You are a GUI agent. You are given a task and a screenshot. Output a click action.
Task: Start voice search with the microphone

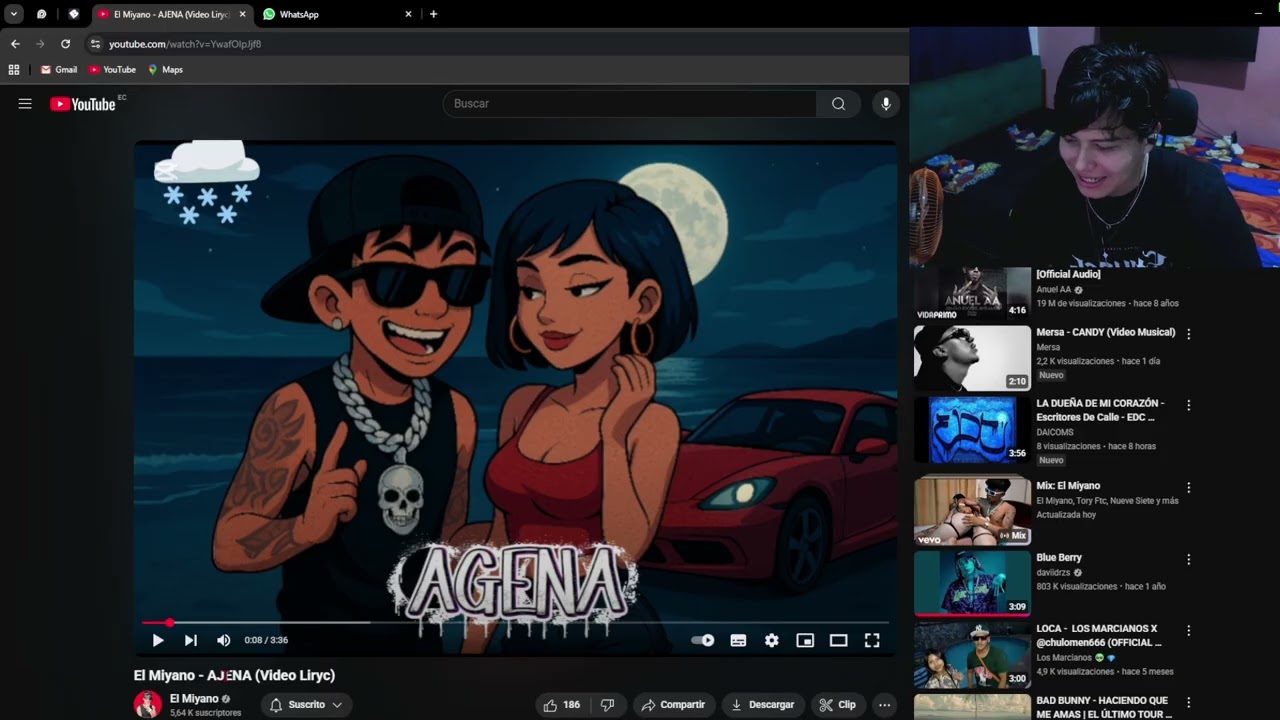click(885, 104)
